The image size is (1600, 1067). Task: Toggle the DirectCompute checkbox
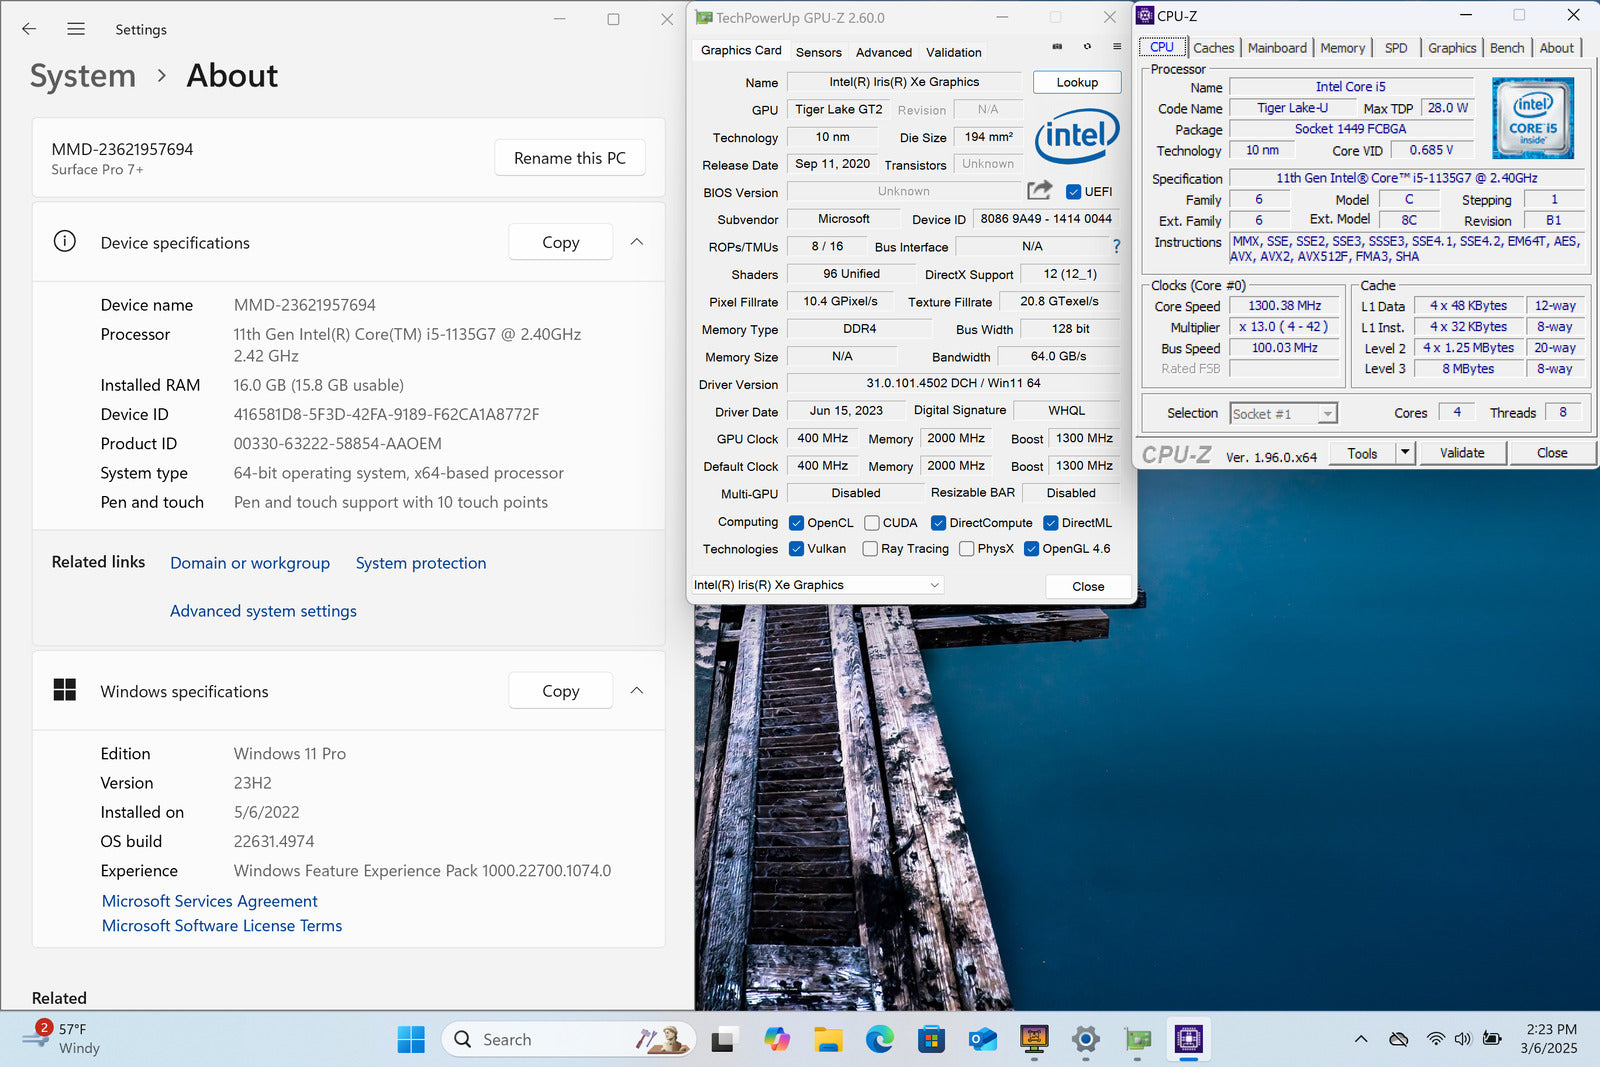[x=938, y=523]
